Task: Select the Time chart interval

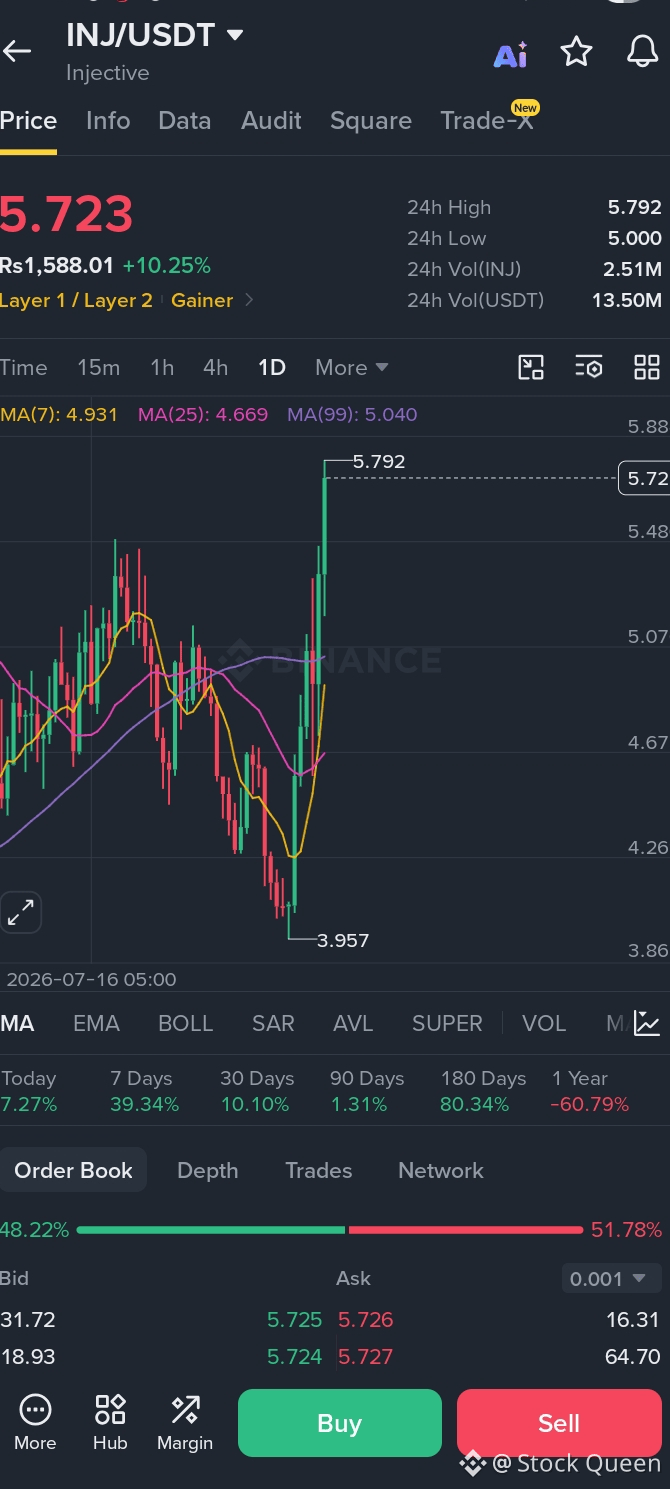Action: [x=23, y=367]
